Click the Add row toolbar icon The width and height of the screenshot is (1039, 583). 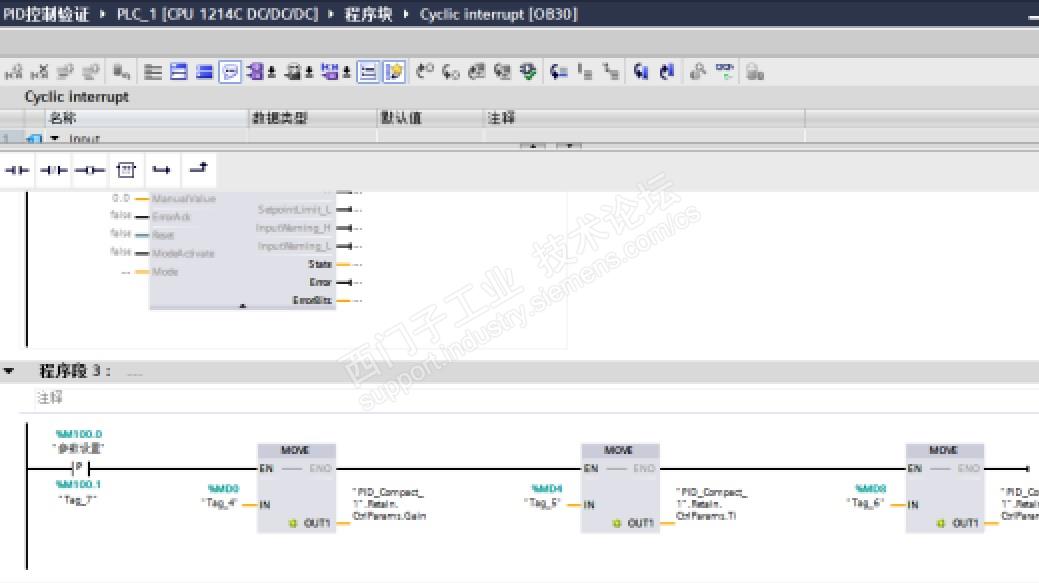click(x=91, y=72)
